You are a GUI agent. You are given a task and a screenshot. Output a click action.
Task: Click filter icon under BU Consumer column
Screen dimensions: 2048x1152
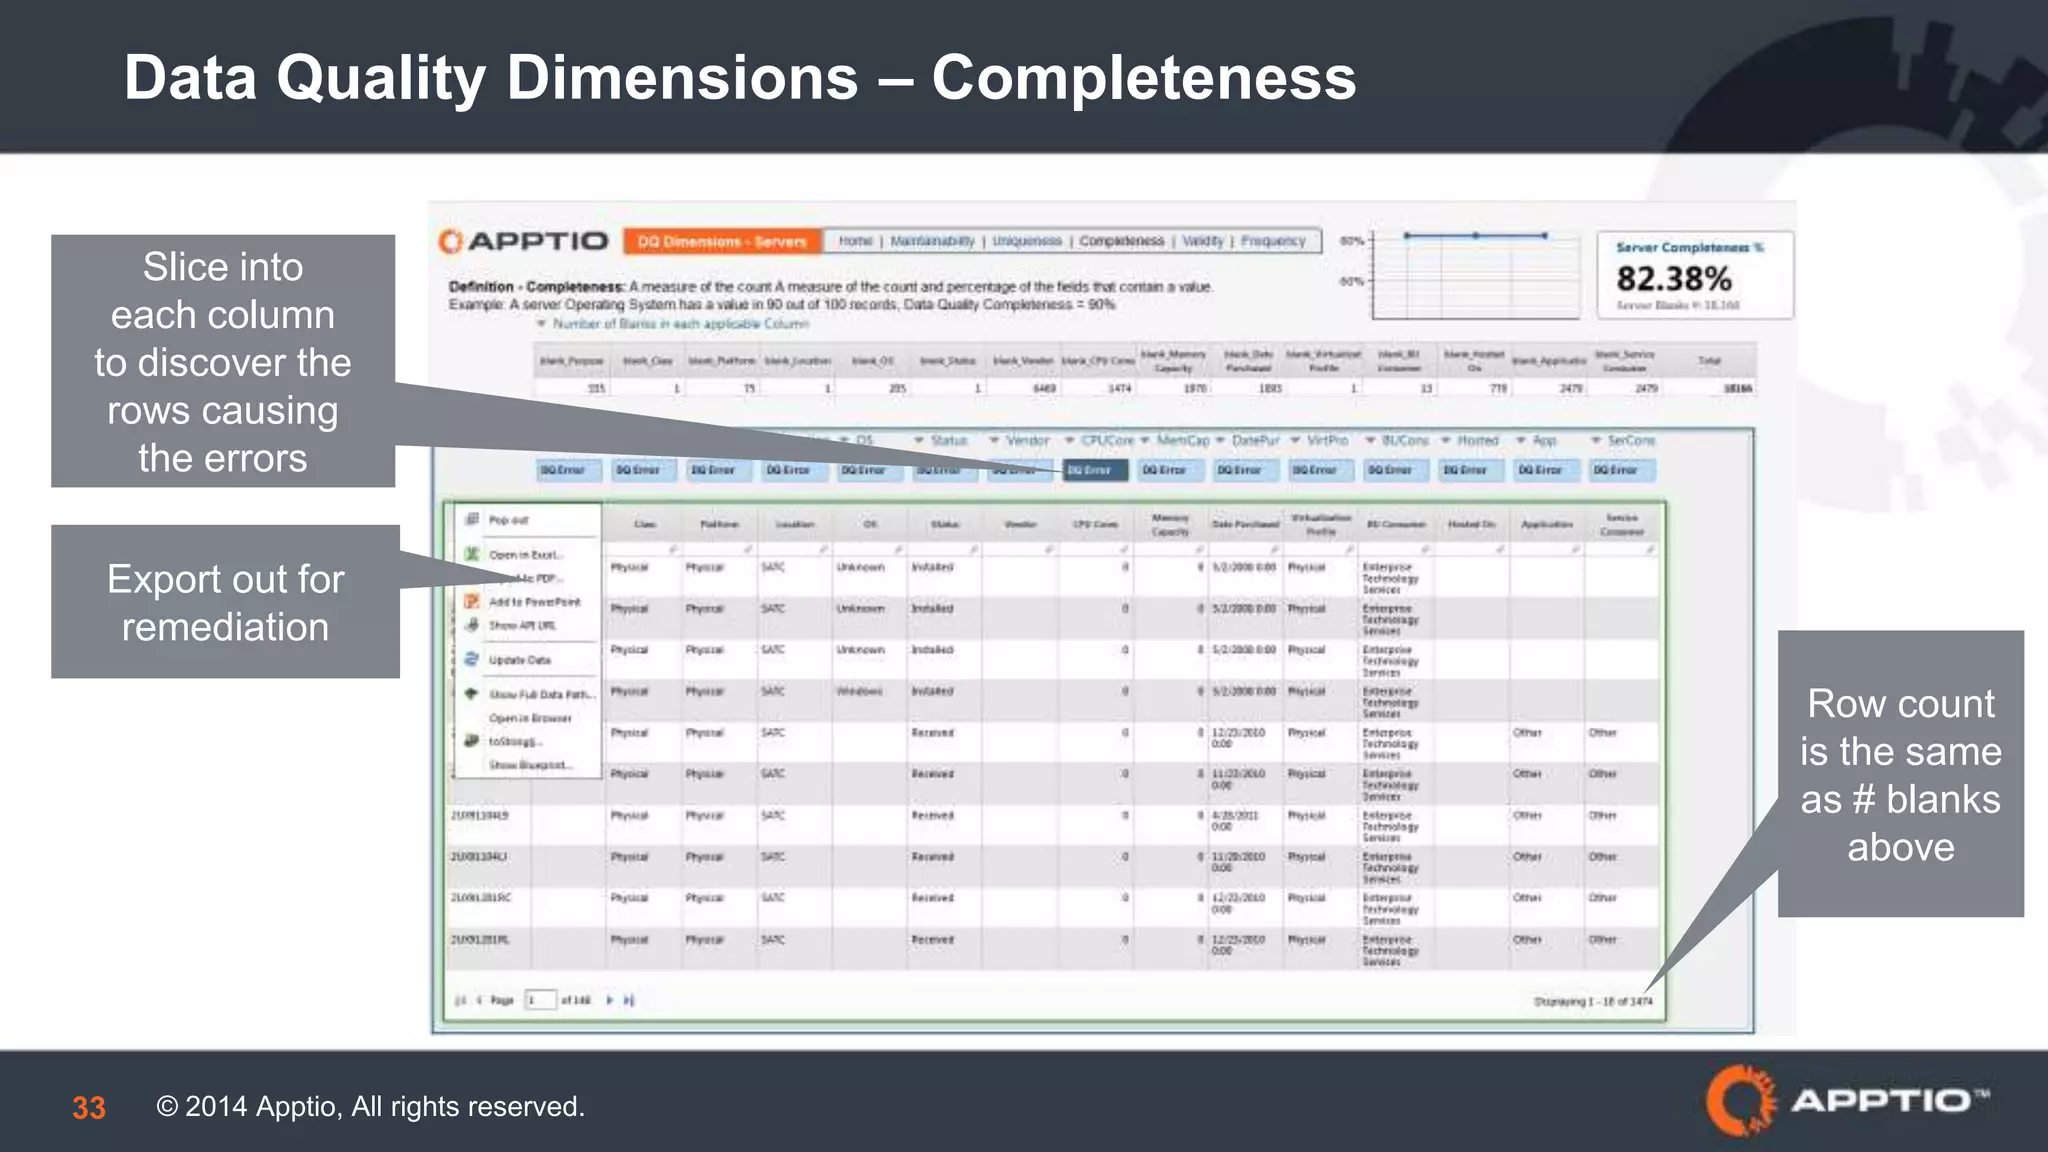tap(1426, 549)
